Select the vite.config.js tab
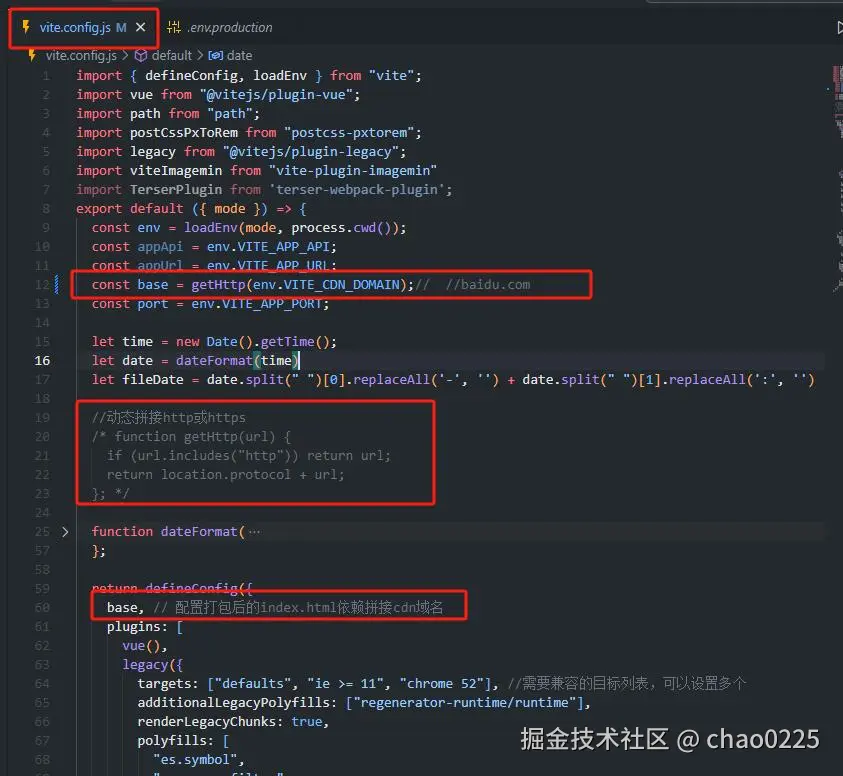 (x=75, y=29)
